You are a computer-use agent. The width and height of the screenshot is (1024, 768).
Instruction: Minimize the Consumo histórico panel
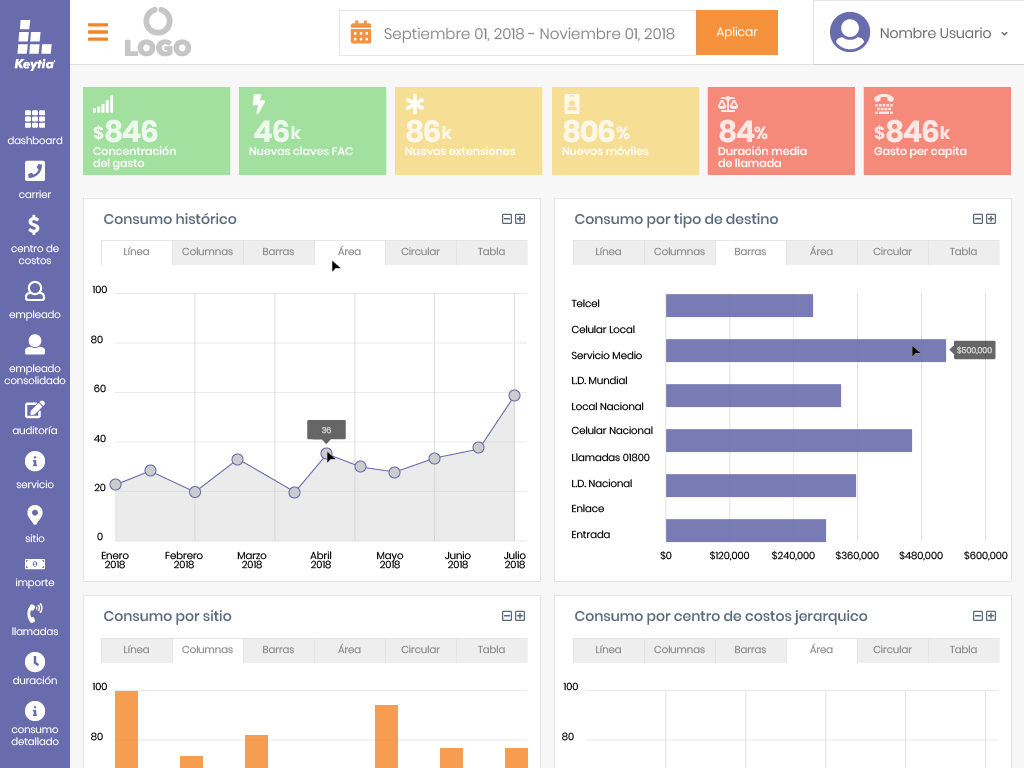[x=507, y=219]
